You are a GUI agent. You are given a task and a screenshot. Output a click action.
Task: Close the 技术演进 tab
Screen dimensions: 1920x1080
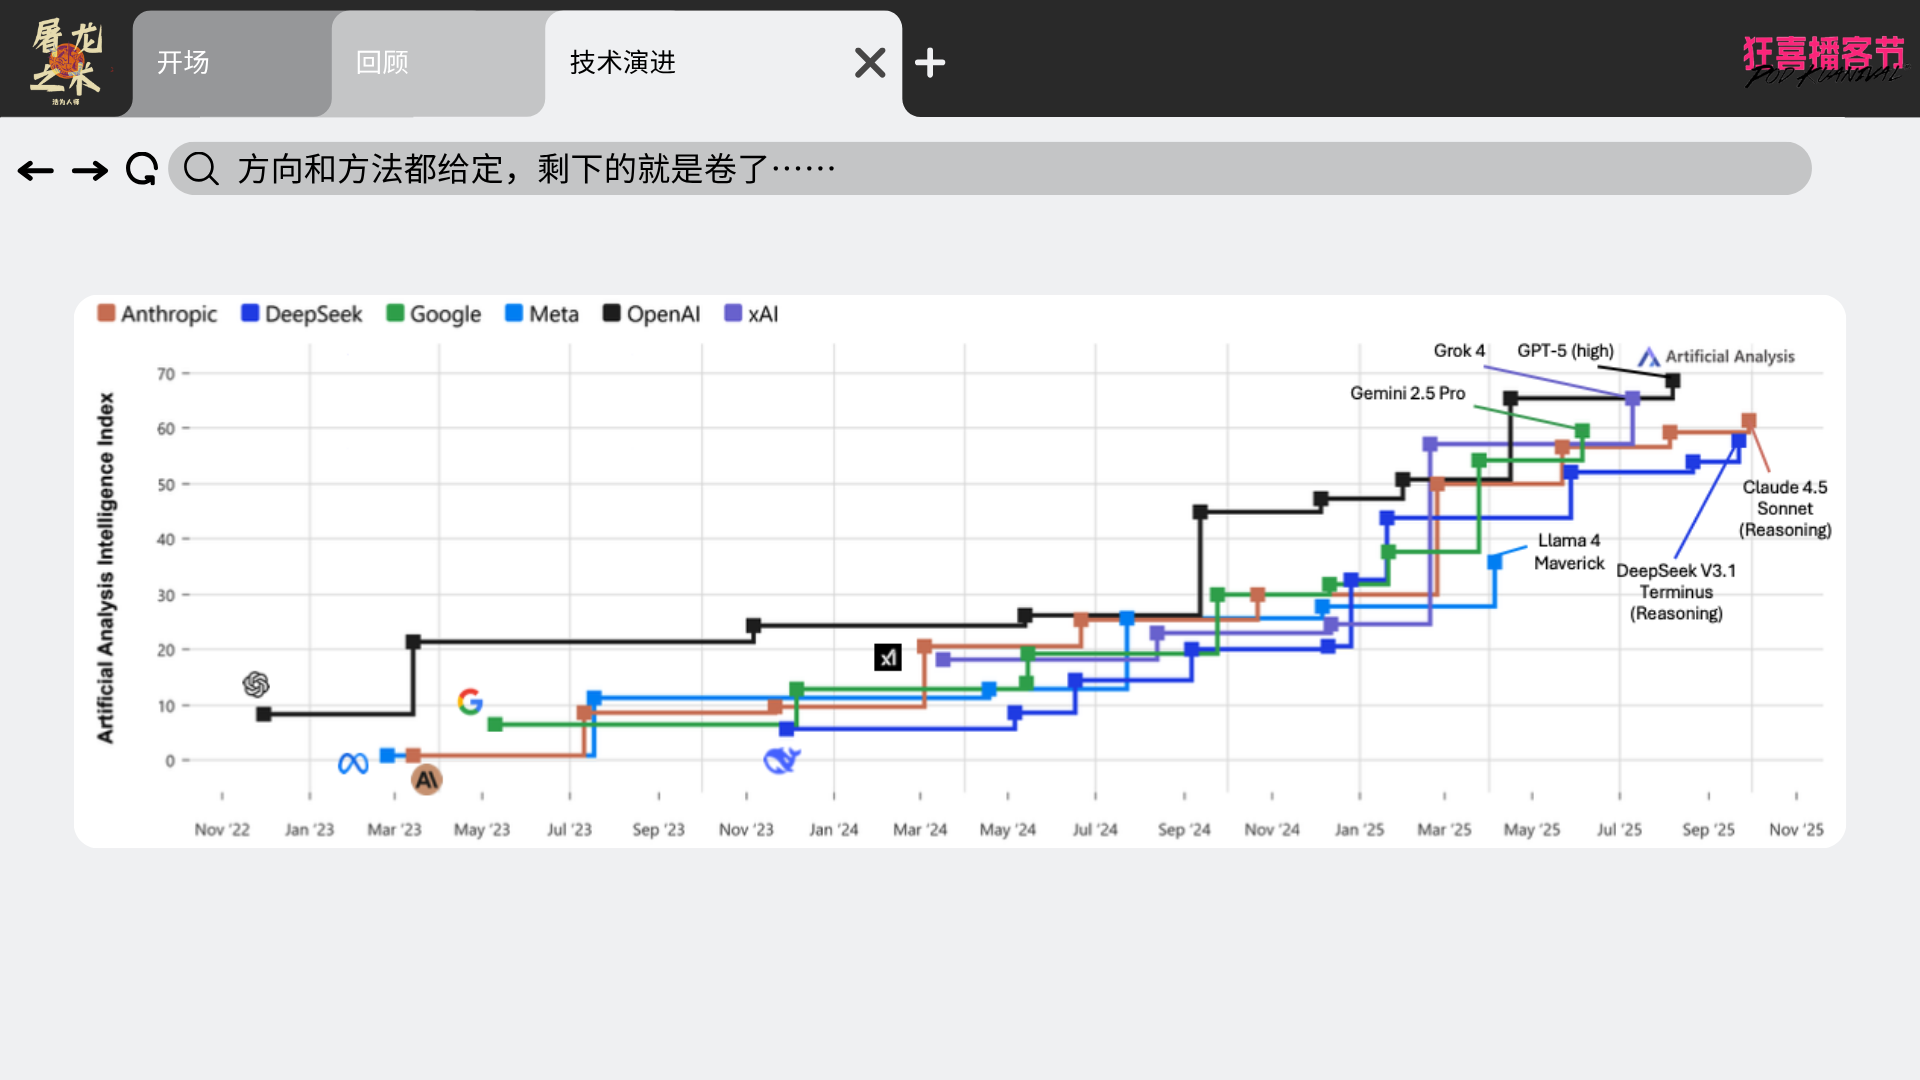tap(870, 63)
